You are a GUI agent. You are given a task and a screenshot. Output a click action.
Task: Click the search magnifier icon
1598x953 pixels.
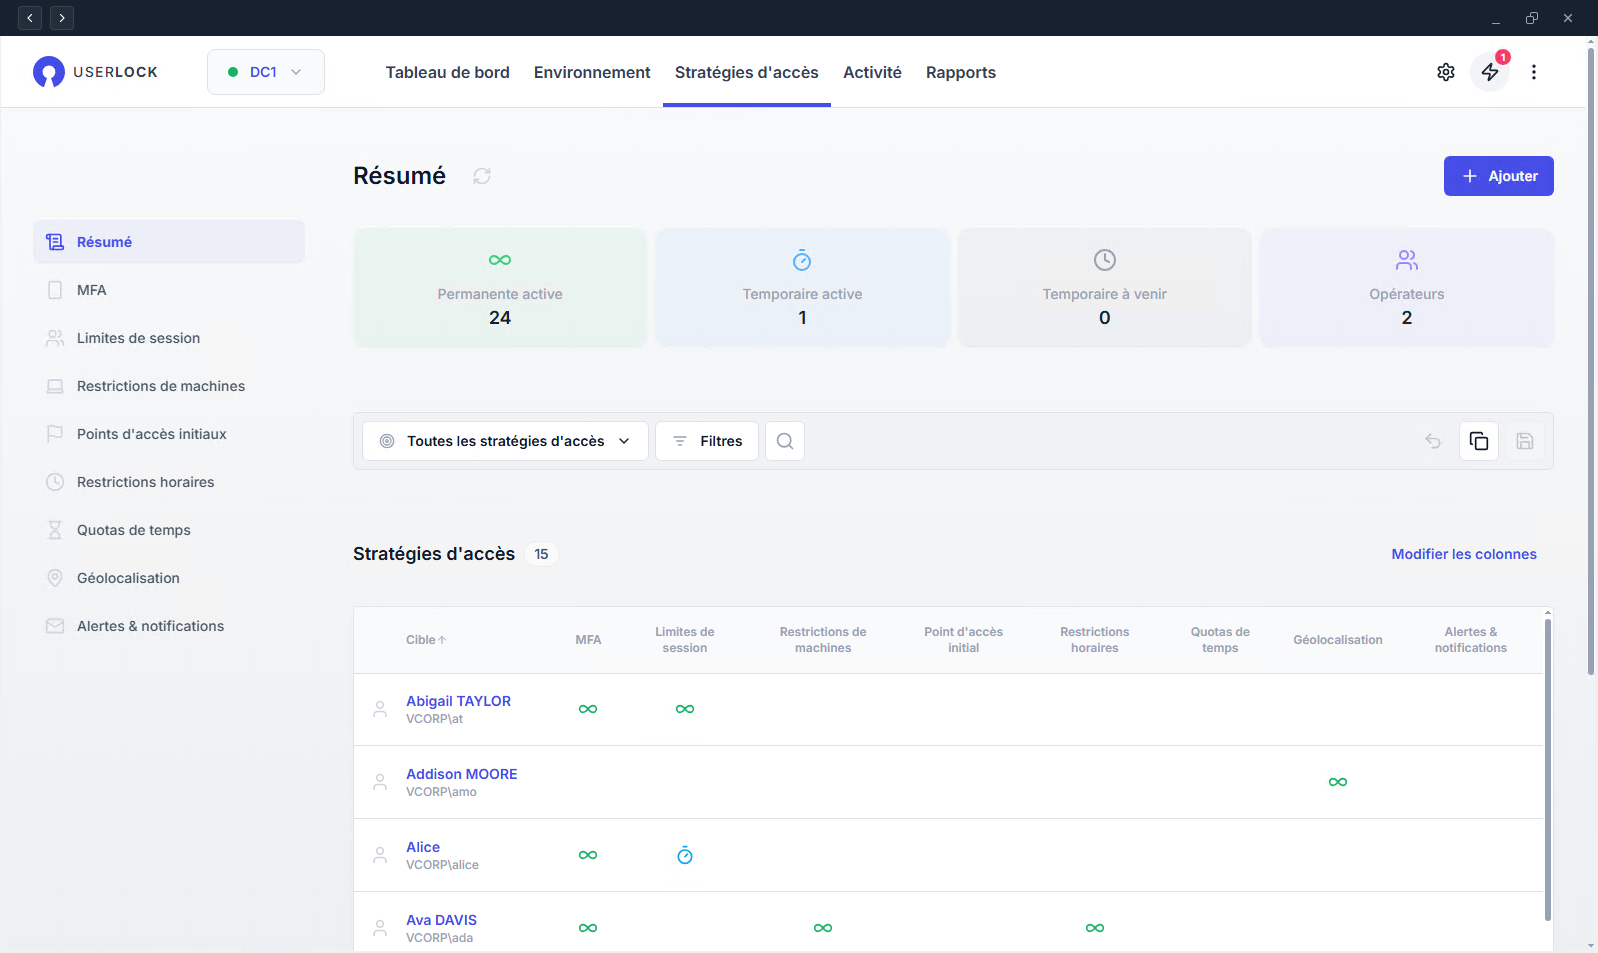[x=785, y=441]
